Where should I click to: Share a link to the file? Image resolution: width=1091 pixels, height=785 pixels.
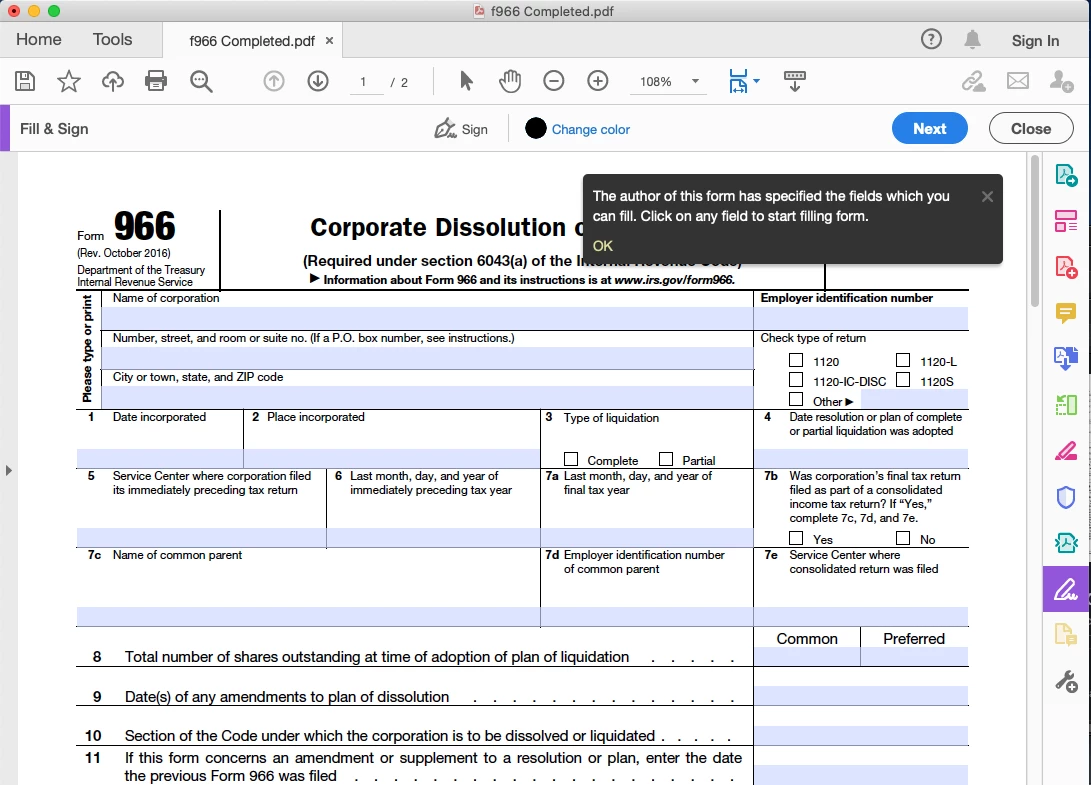point(973,81)
